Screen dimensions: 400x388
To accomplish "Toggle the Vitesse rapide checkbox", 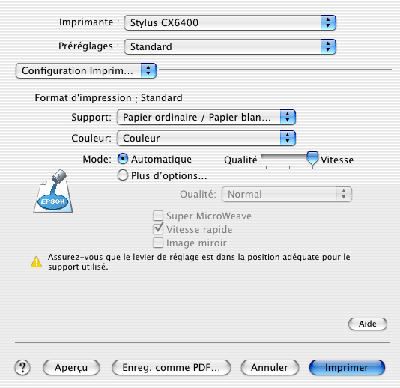I will [x=158, y=229].
